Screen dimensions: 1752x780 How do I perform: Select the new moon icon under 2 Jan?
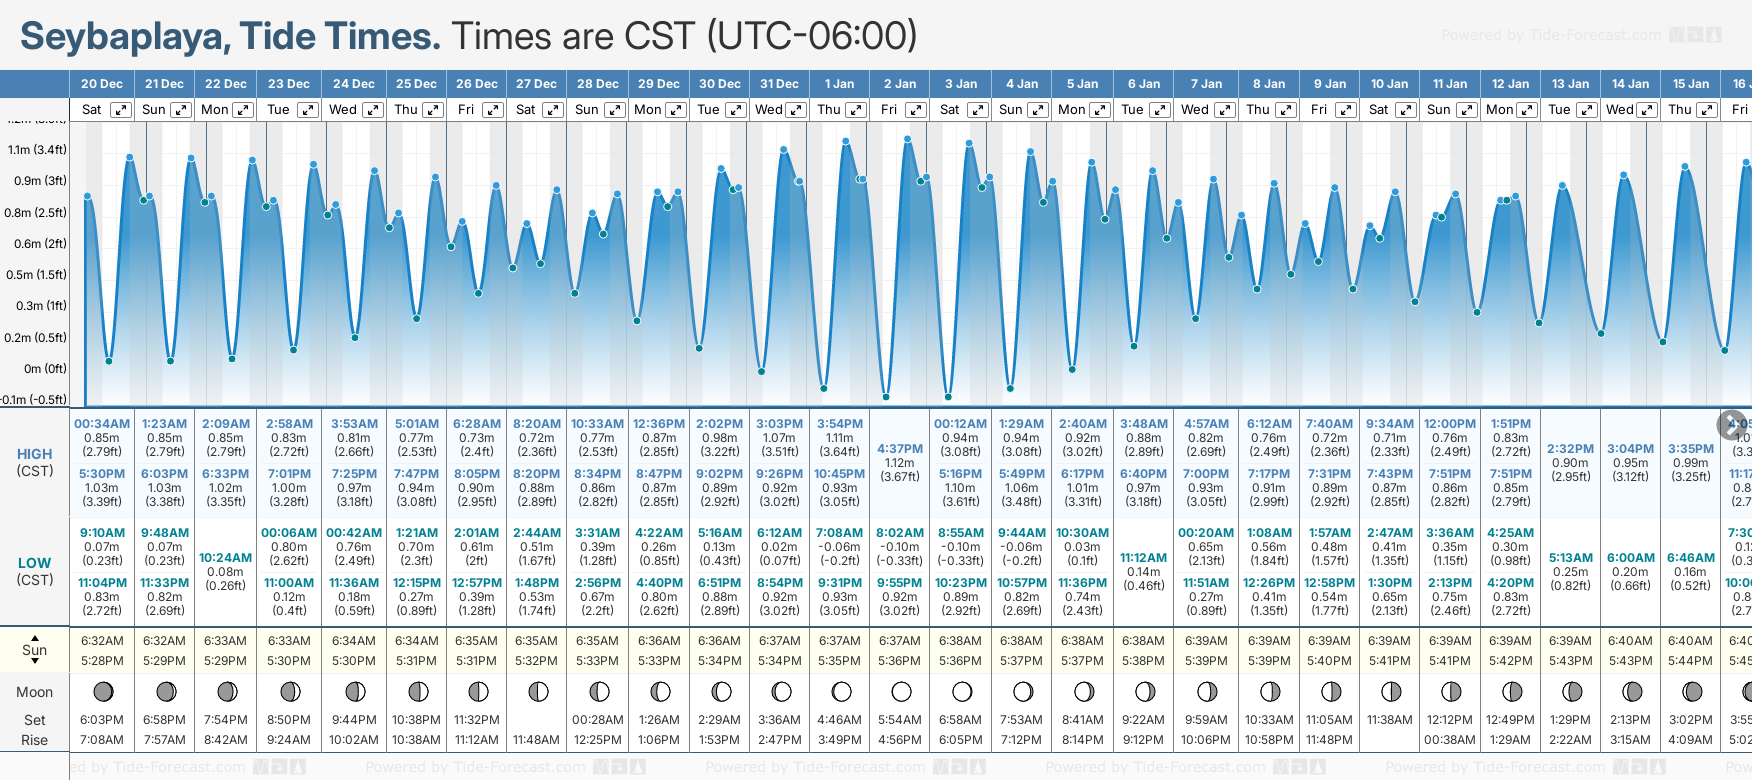point(901,691)
